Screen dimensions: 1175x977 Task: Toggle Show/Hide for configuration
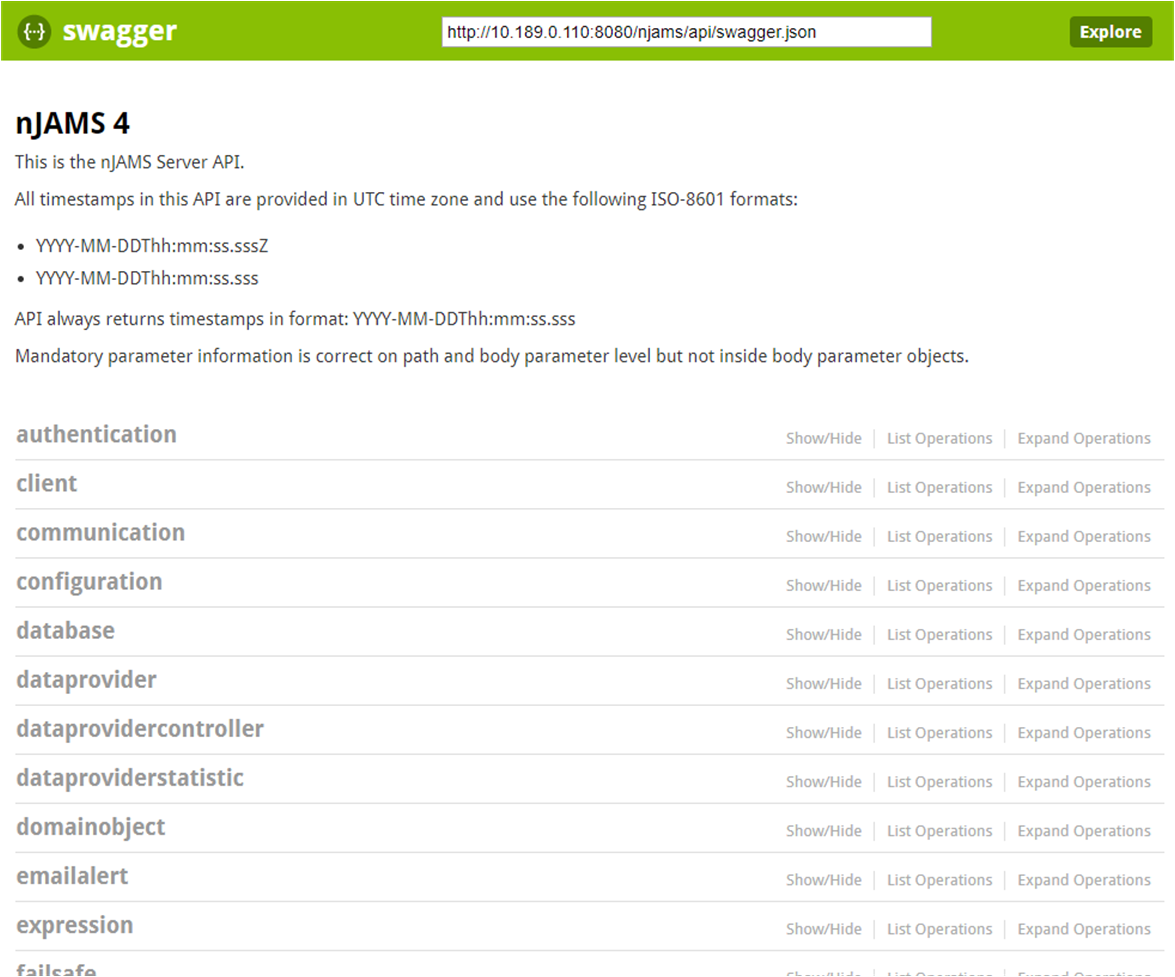click(824, 586)
